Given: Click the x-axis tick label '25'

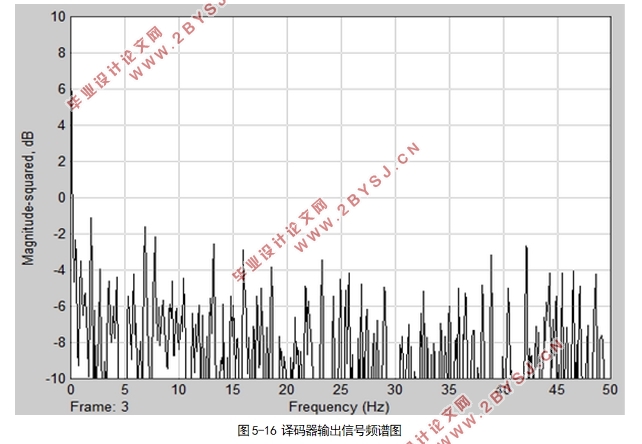Looking at the screenshot, I should pos(341,390).
